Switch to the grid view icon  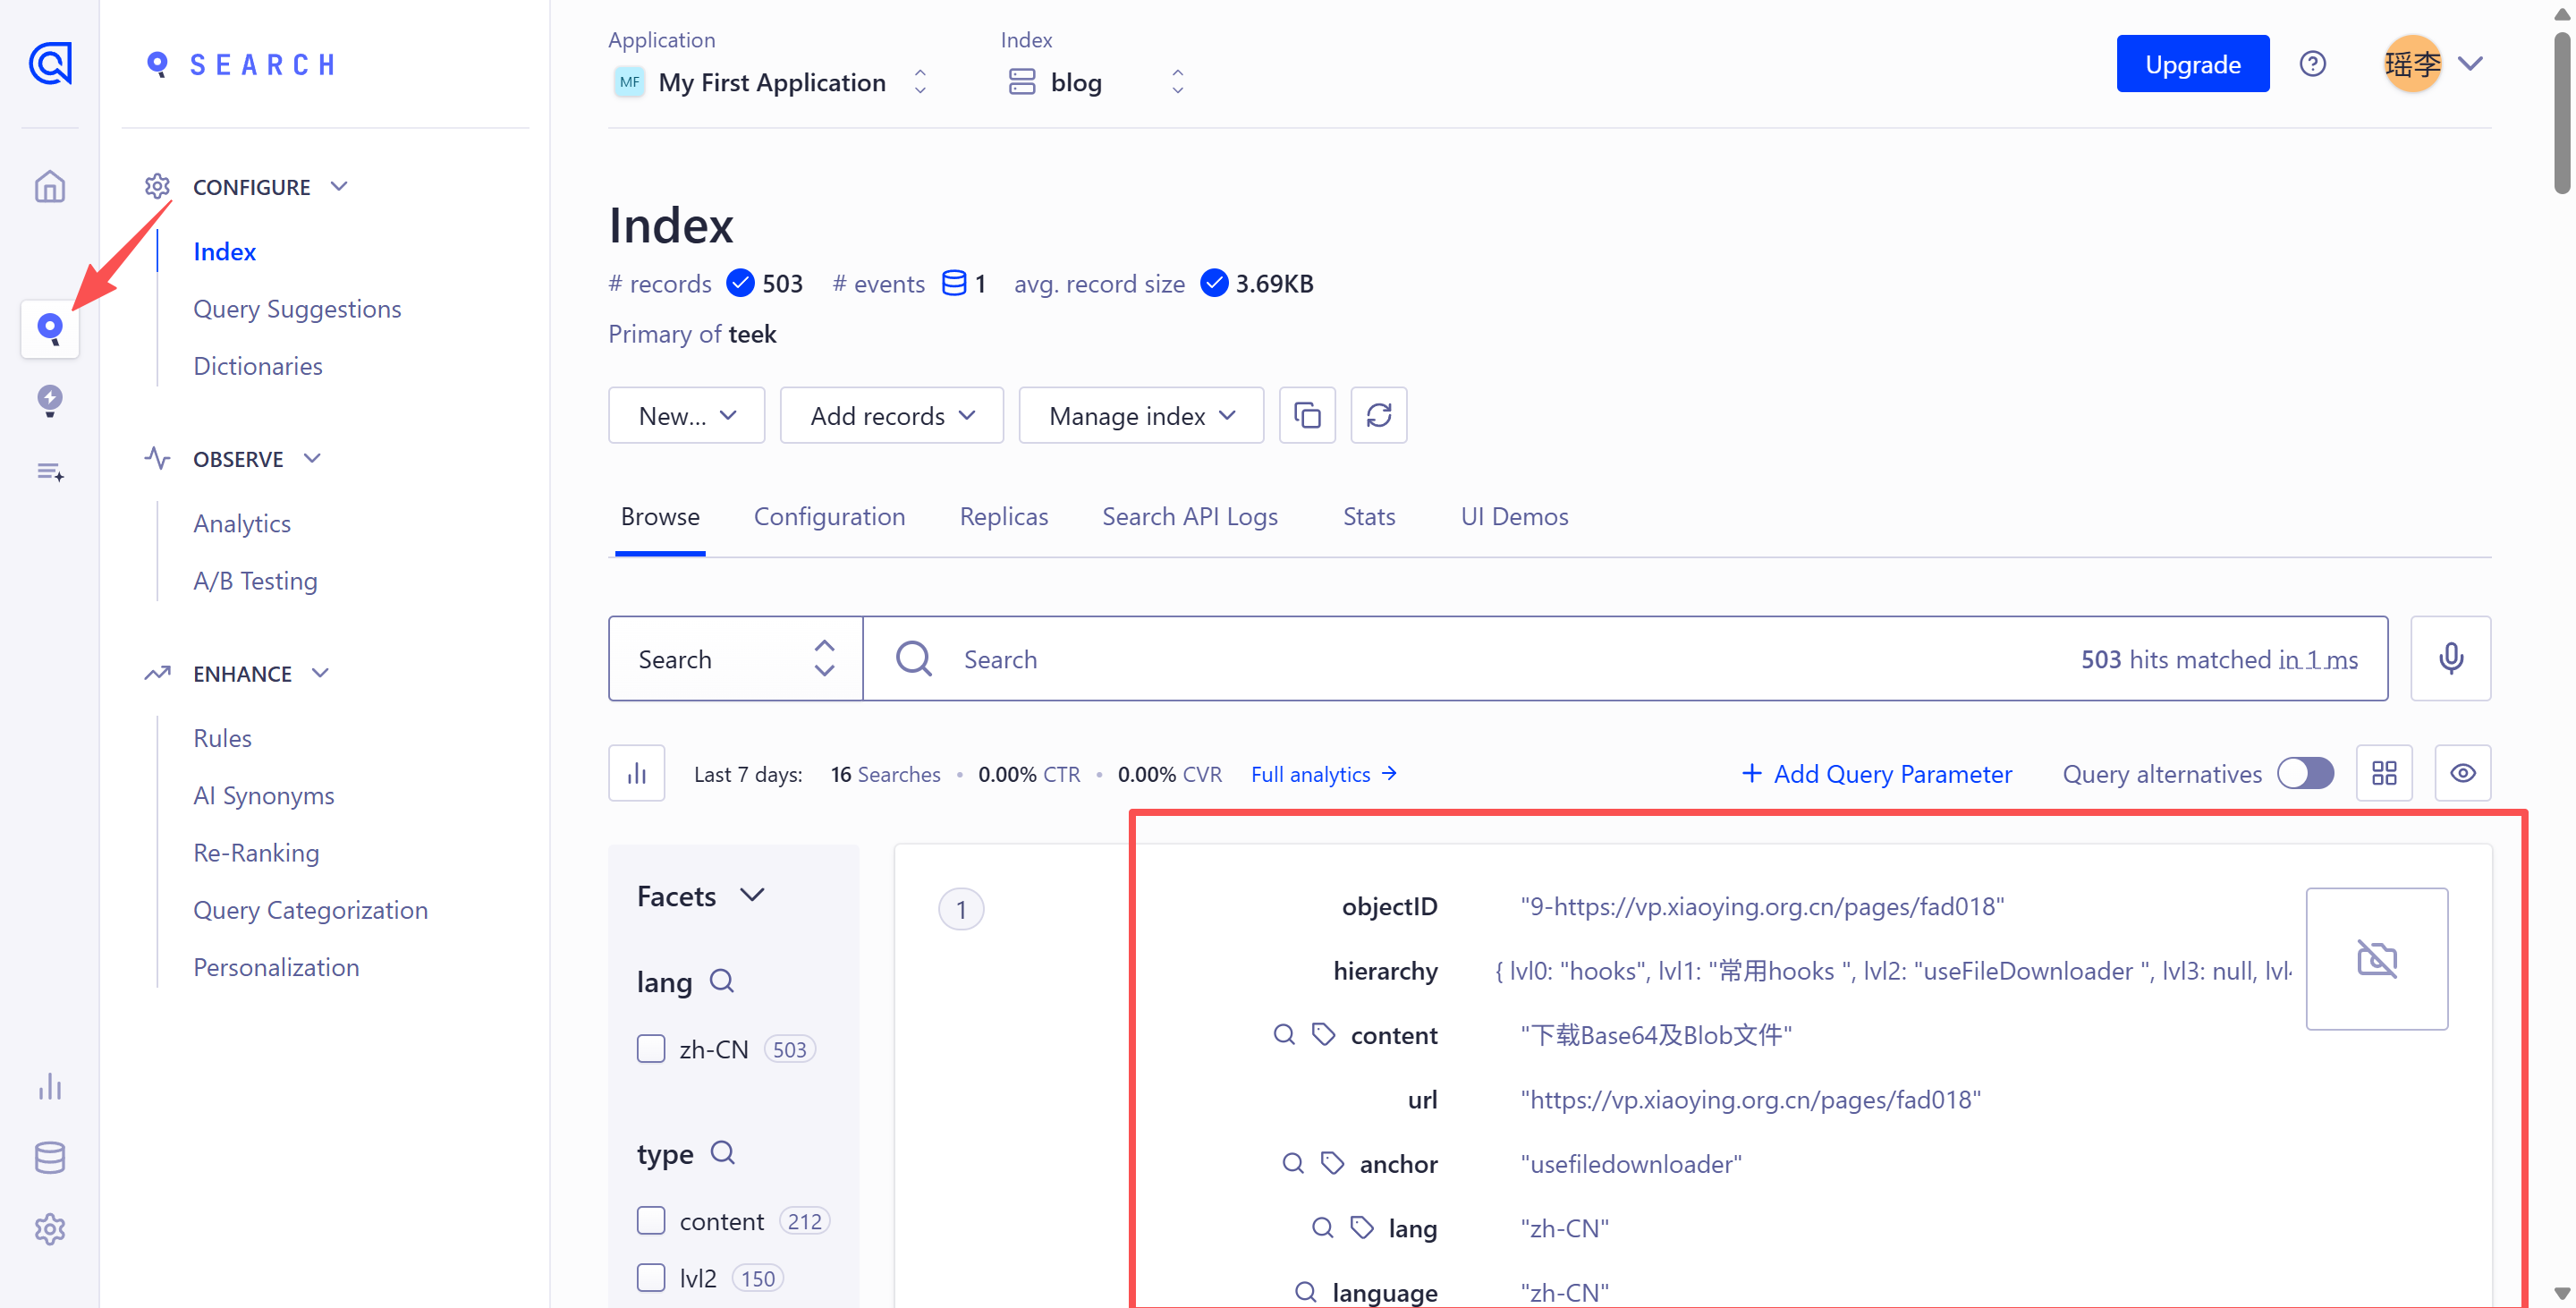[x=2384, y=773]
